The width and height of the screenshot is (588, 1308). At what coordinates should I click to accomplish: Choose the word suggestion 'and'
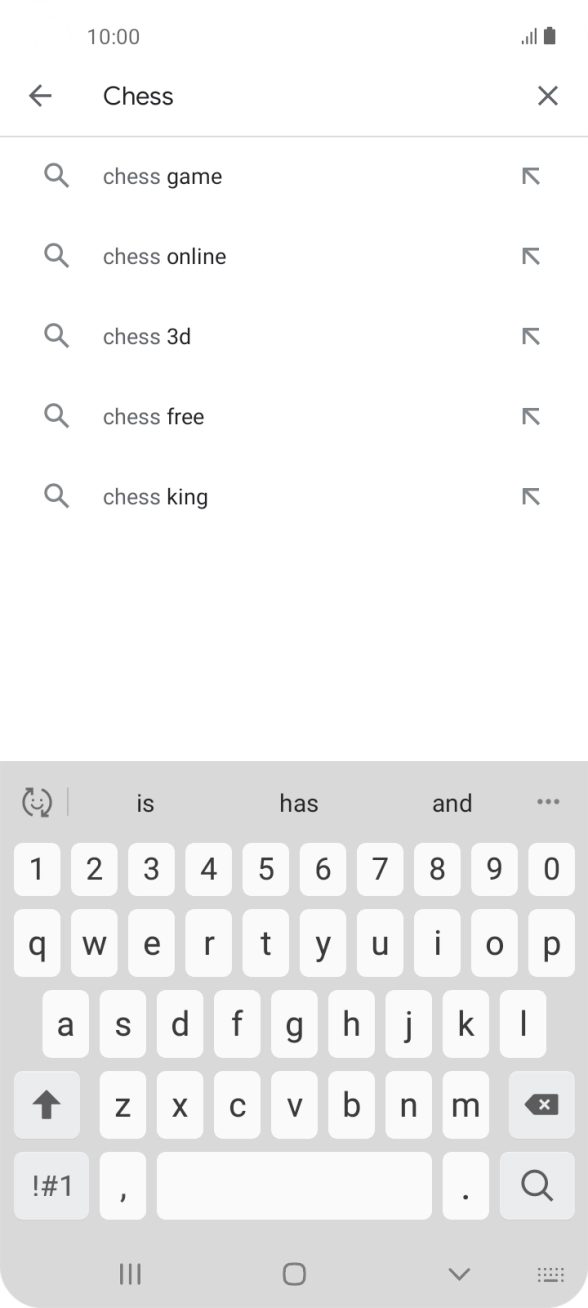pyautogui.click(x=452, y=803)
